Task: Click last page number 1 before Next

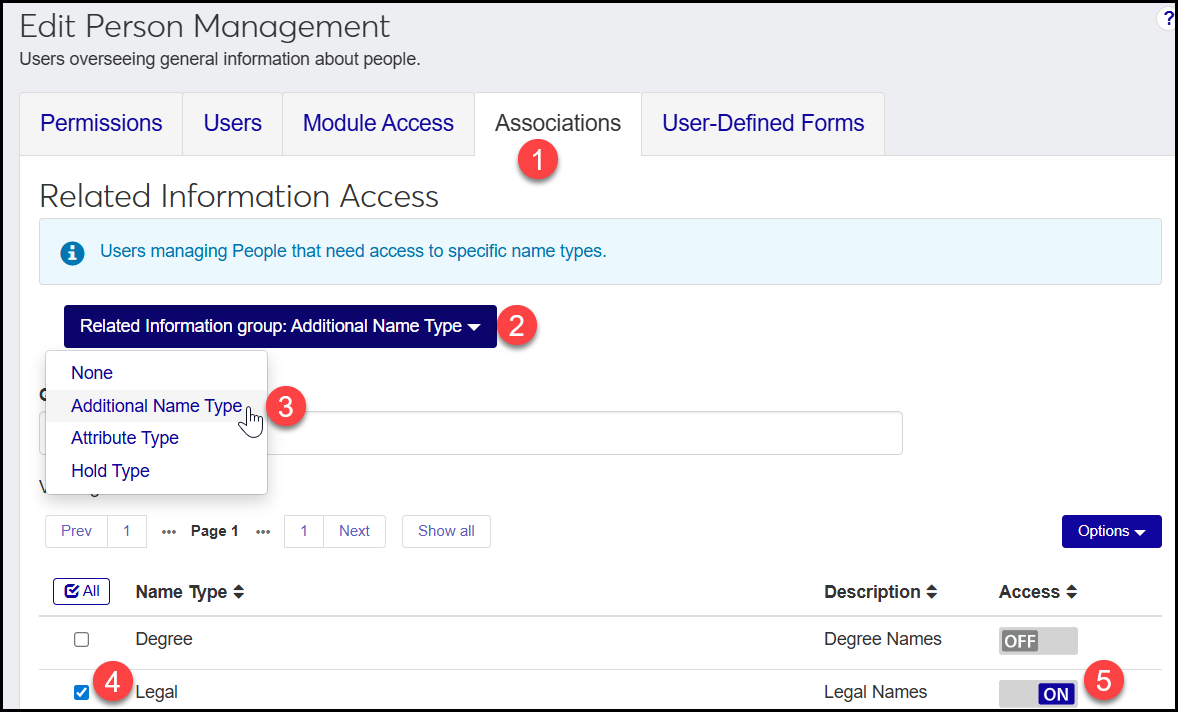Action: pos(304,531)
